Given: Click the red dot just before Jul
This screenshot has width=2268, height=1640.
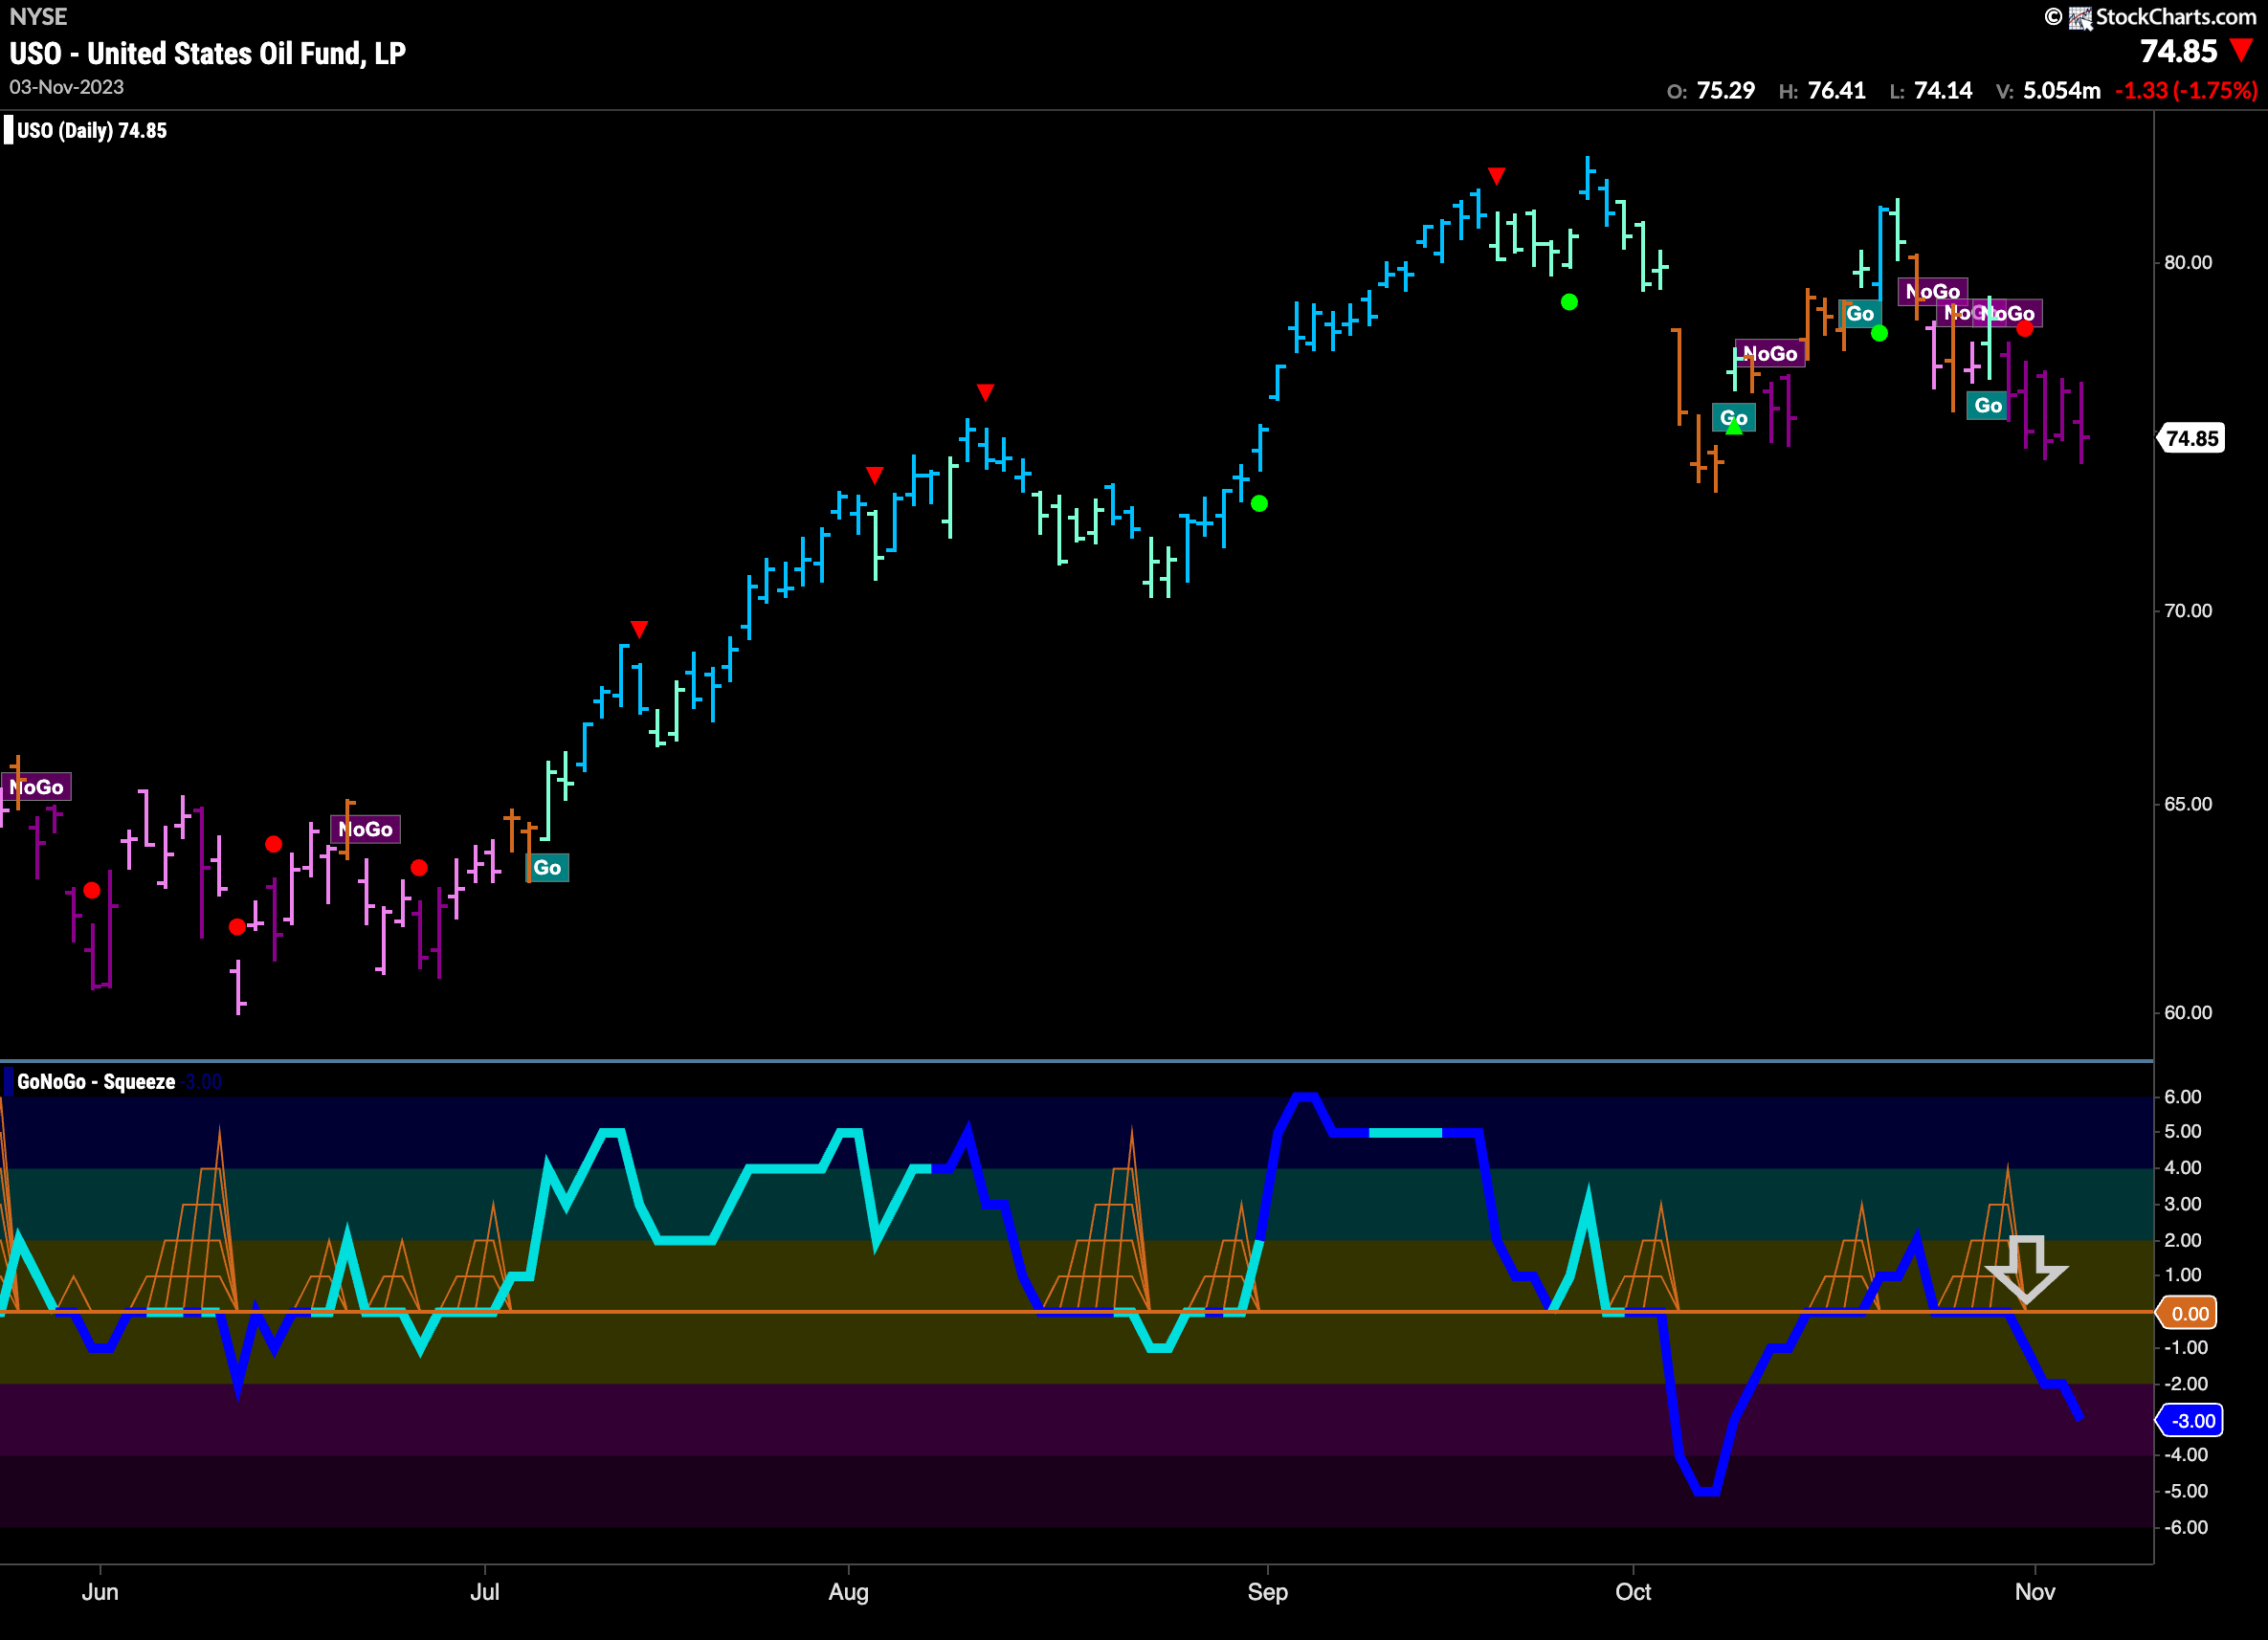Looking at the screenshot, I should [420, 868].
